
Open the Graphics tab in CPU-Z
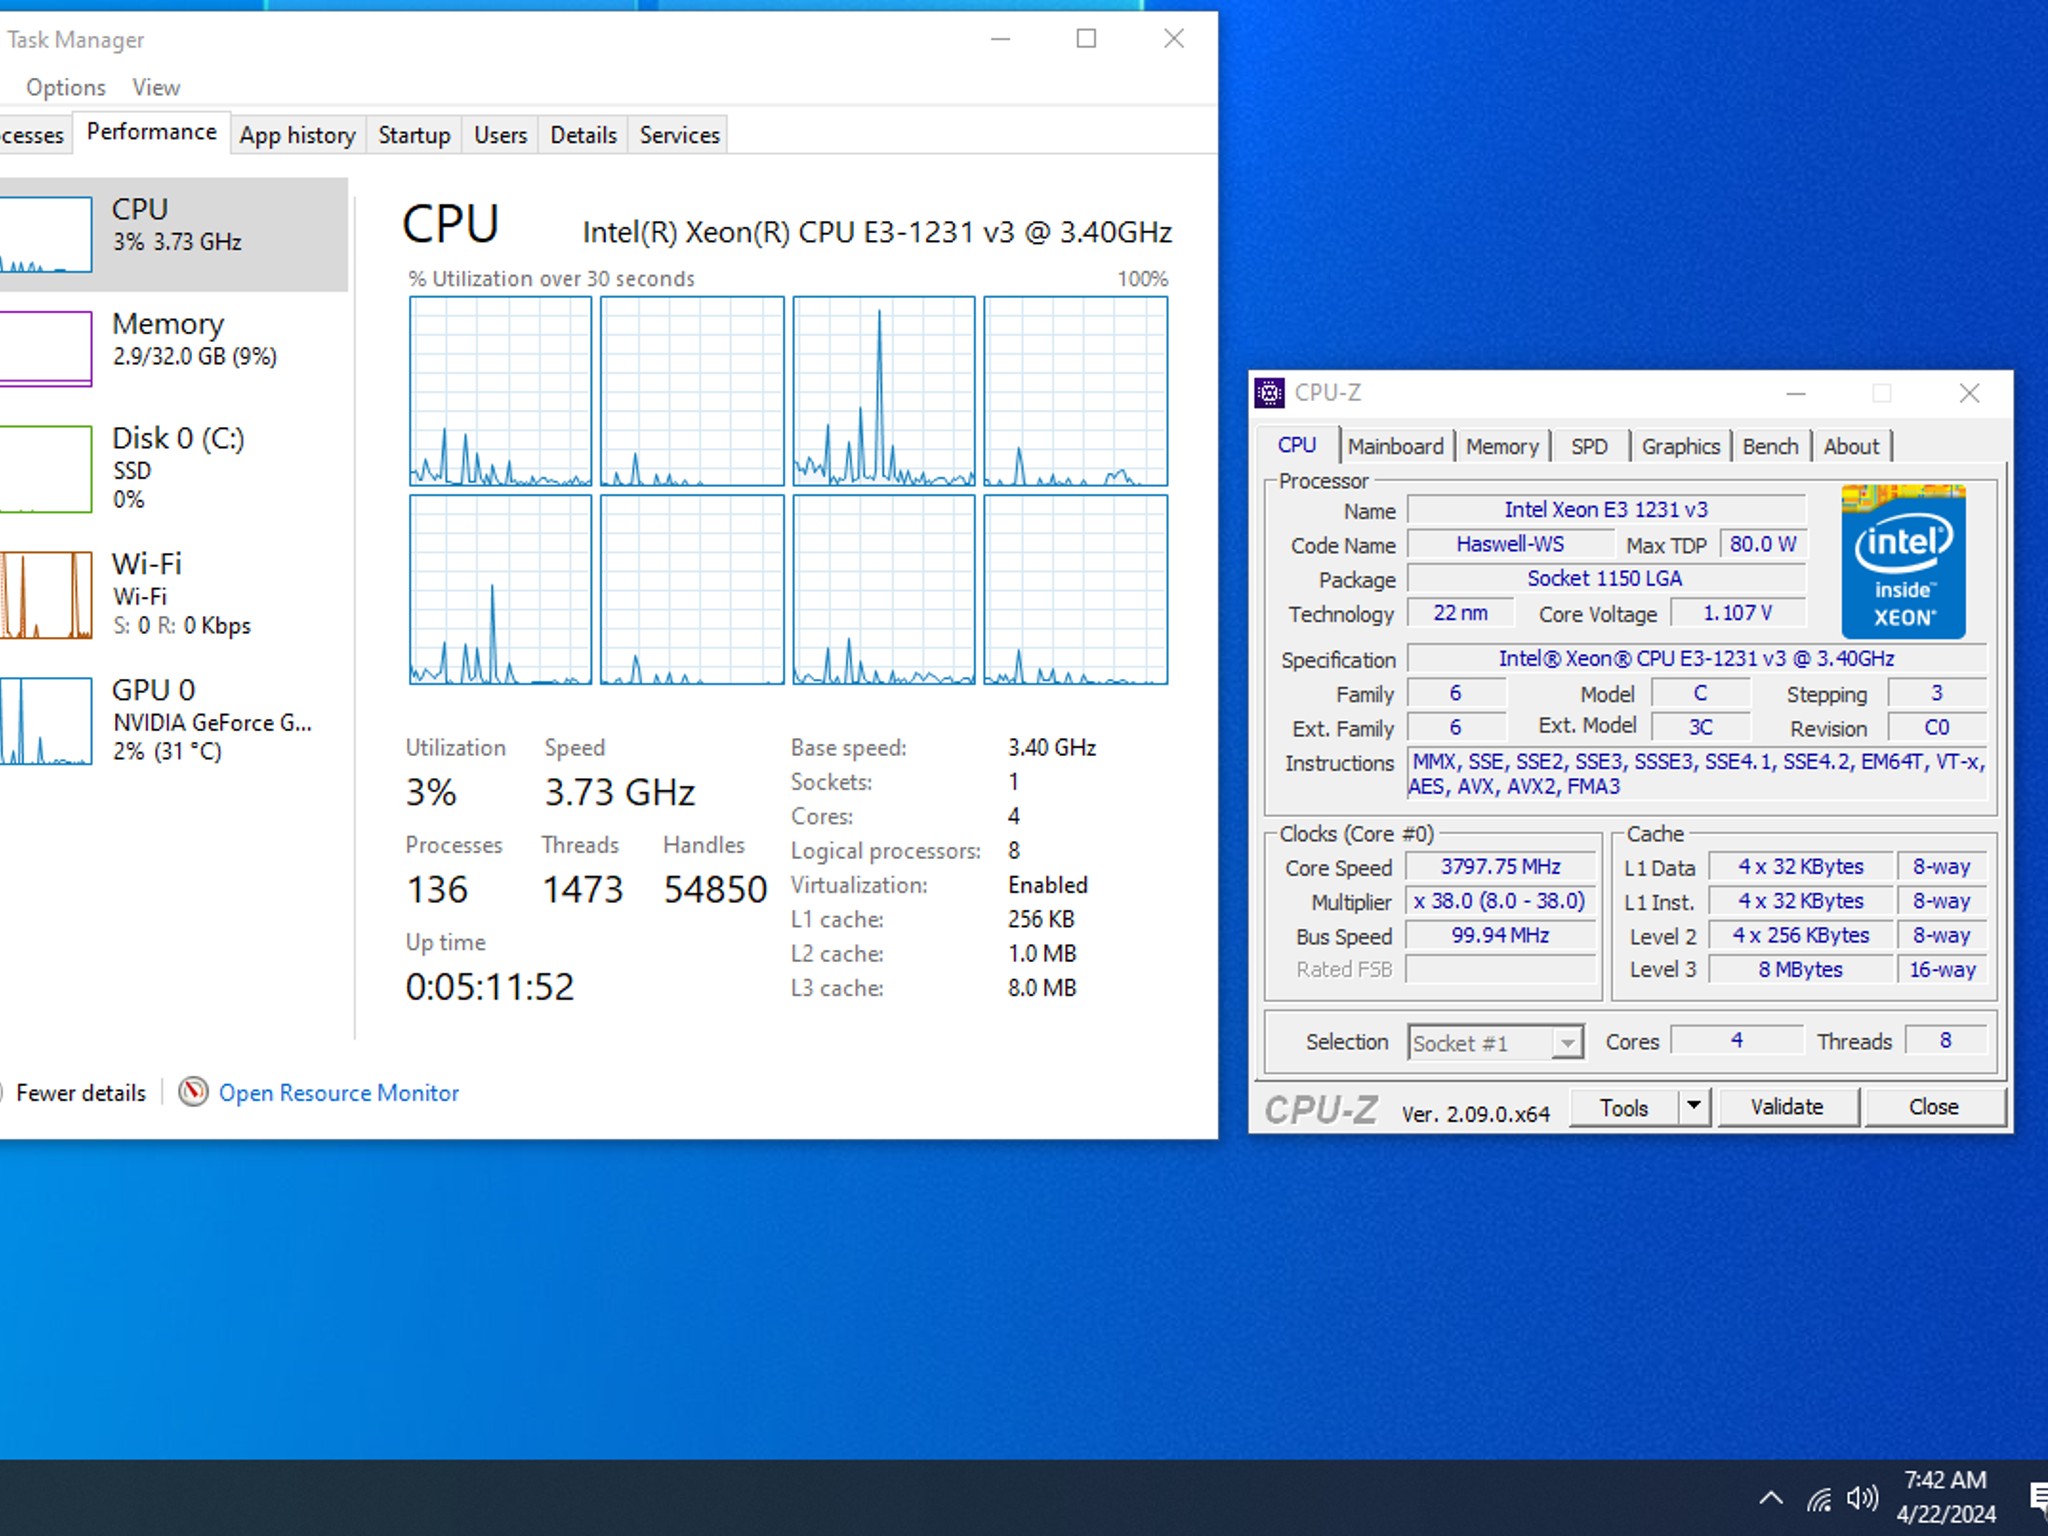coord(1680,447)
